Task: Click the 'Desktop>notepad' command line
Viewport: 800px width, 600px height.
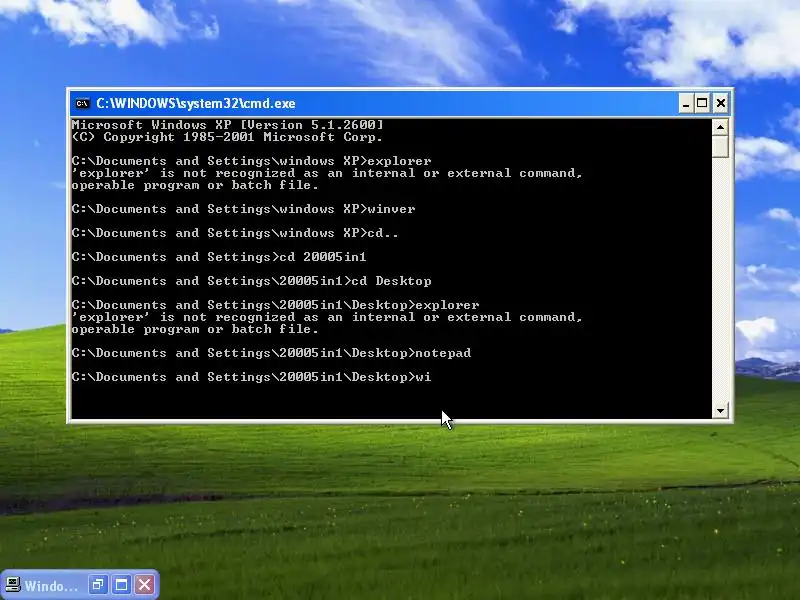Action: pyautogui.click(x=271, y=353)
